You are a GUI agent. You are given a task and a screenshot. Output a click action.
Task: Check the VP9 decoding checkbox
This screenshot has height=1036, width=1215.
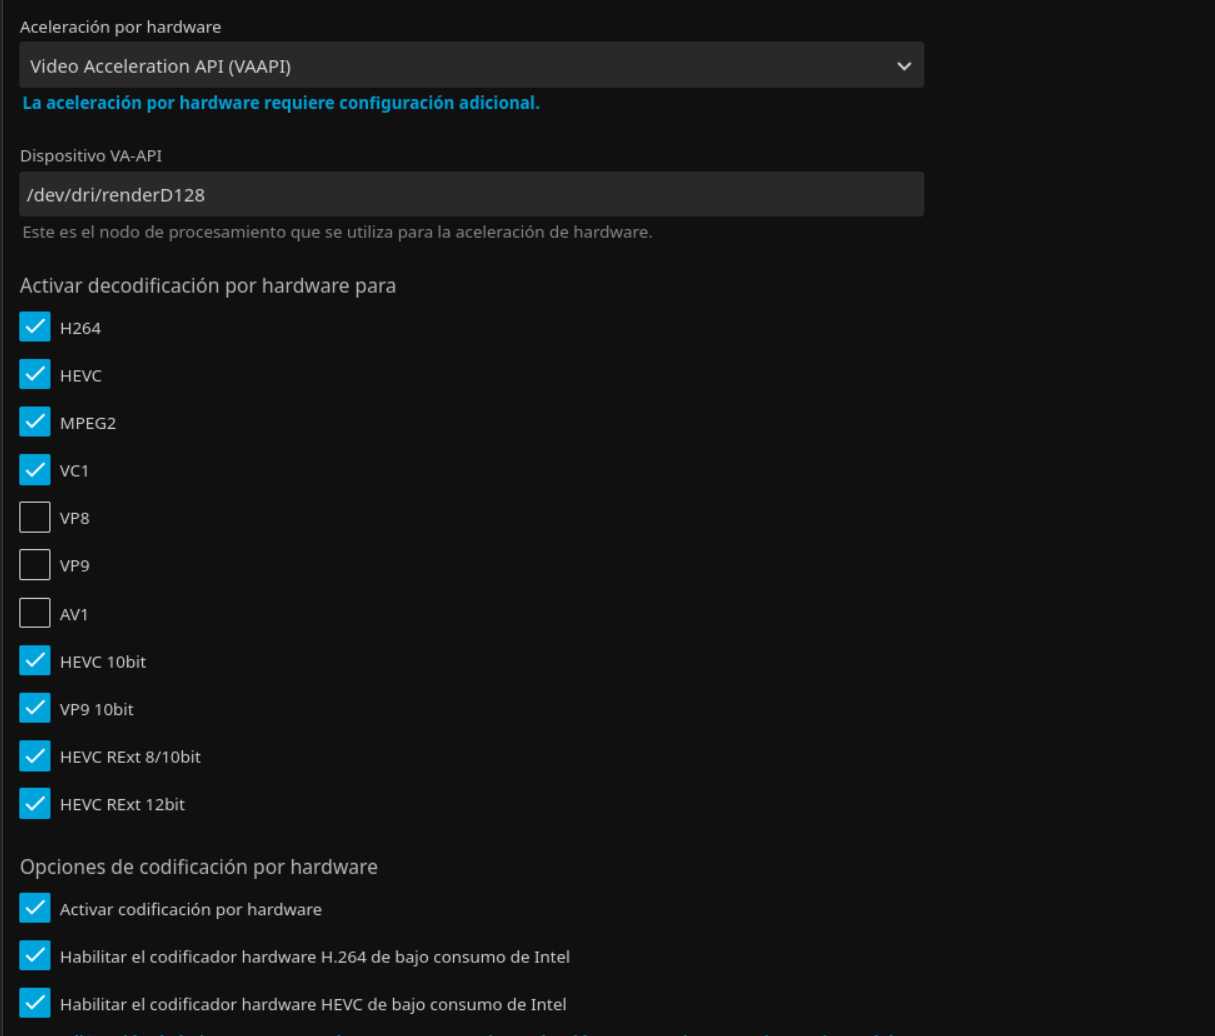(35, 566)
